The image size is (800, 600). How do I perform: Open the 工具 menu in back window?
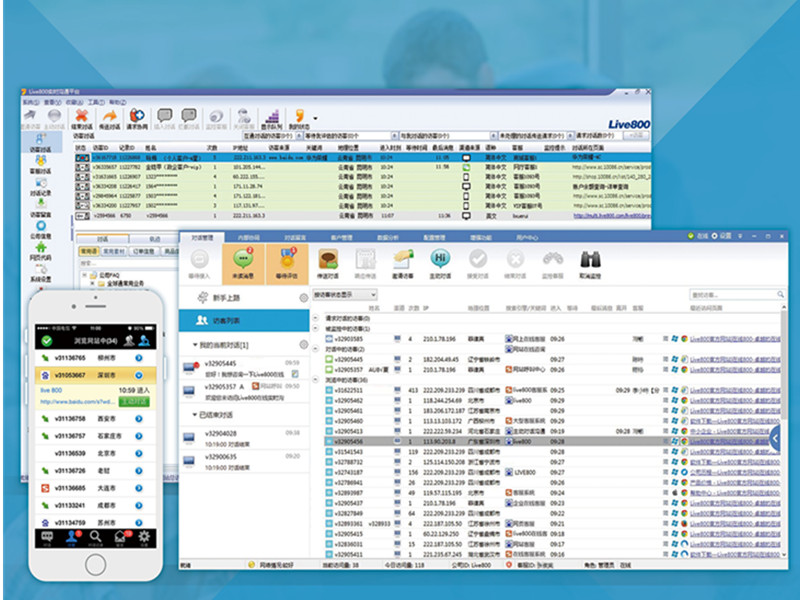[x=96, y=103]
